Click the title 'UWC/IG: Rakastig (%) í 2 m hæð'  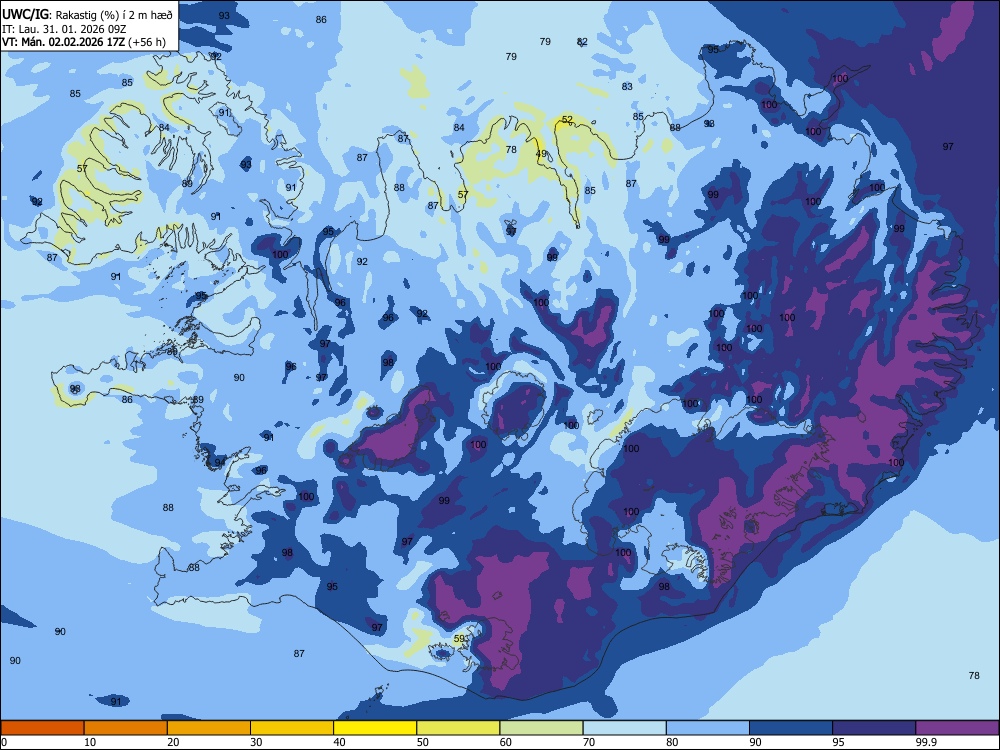coord(87,15)
